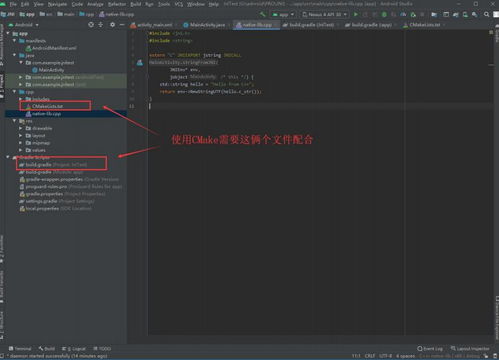The image size is (499, 360).
Task: Open the Search Everywhere magnifier icon
Action: coord(486,14)
